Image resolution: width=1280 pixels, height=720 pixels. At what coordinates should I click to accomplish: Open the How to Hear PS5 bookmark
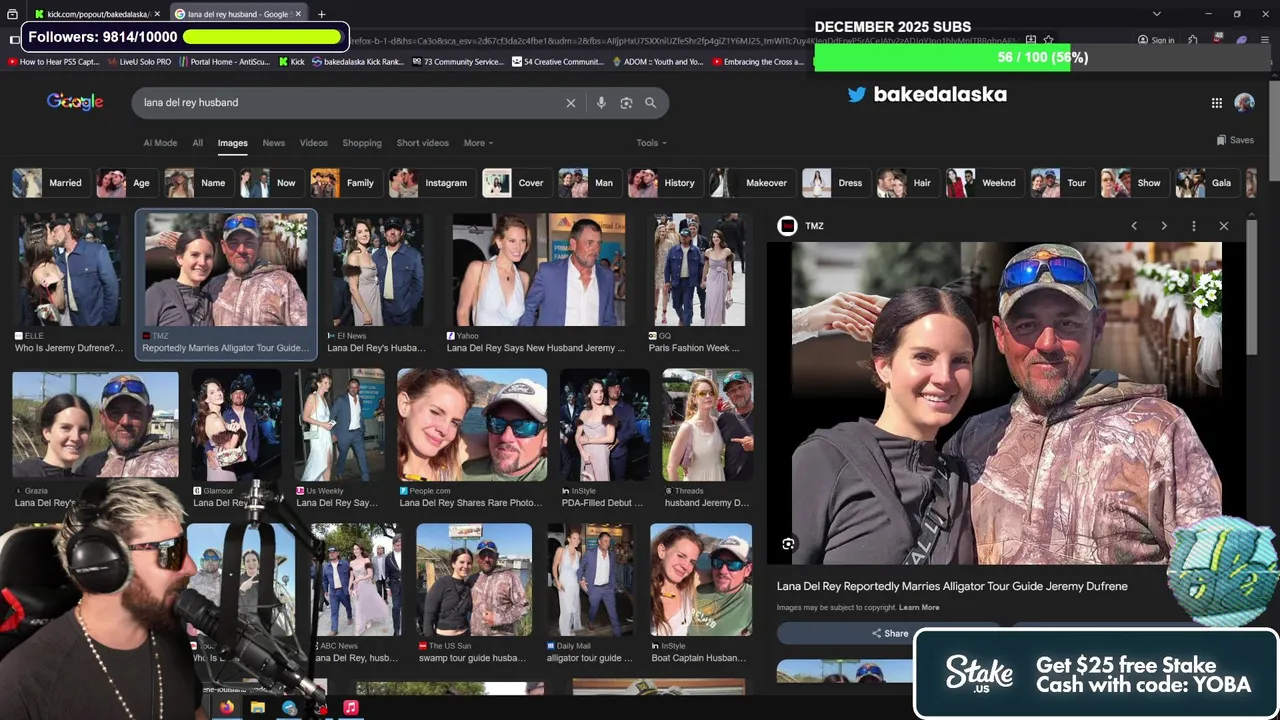pos(54,62)
